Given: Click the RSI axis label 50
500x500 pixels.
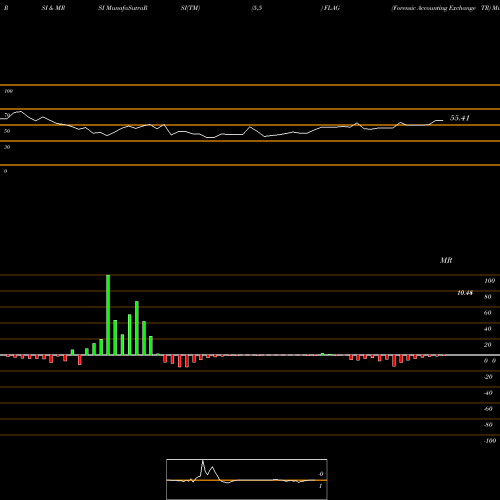Looking at the screenshot, I should click(7, 131).
